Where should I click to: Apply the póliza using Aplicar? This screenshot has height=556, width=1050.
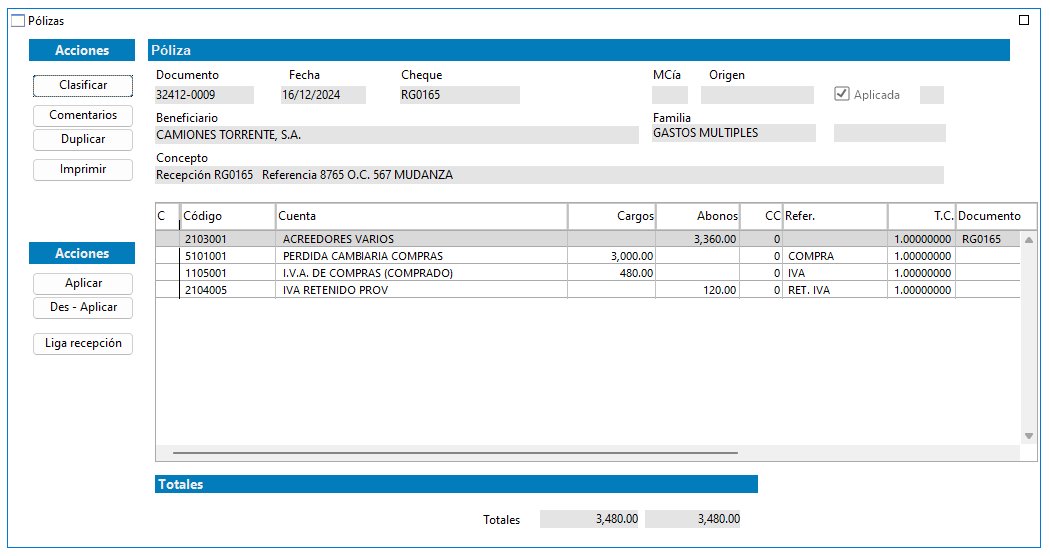pyautogui.click(x=83, y=283)
